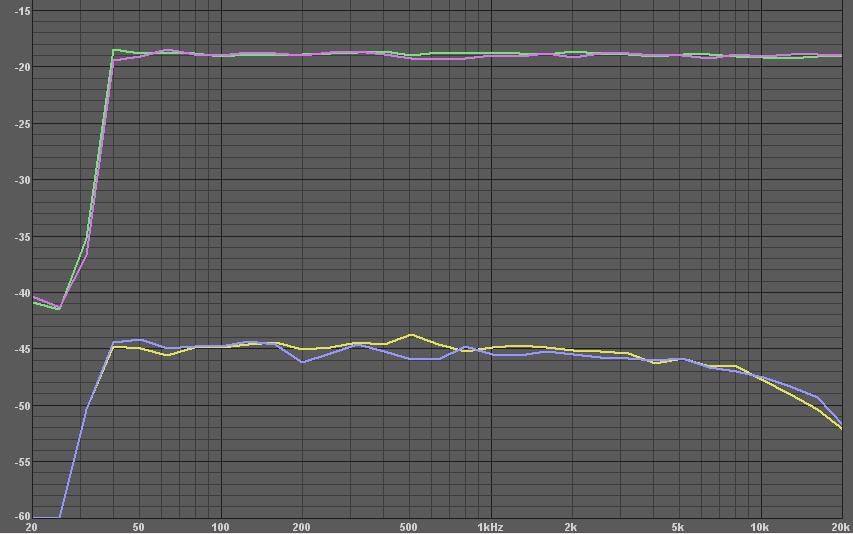The image size is (853, 534).
Task: Click the -45 dB axis label
Action: click(22, 349)
